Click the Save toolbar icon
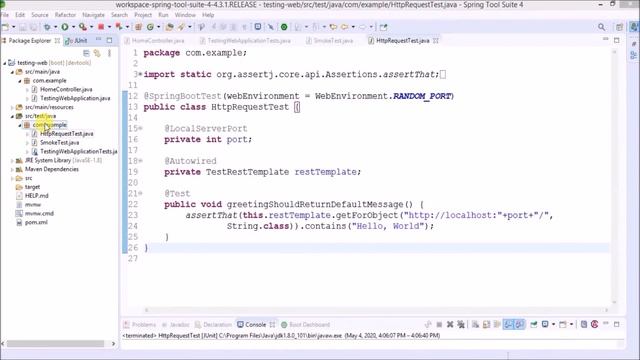Screen dimensions: 640x360 click(x=22, y=27)
